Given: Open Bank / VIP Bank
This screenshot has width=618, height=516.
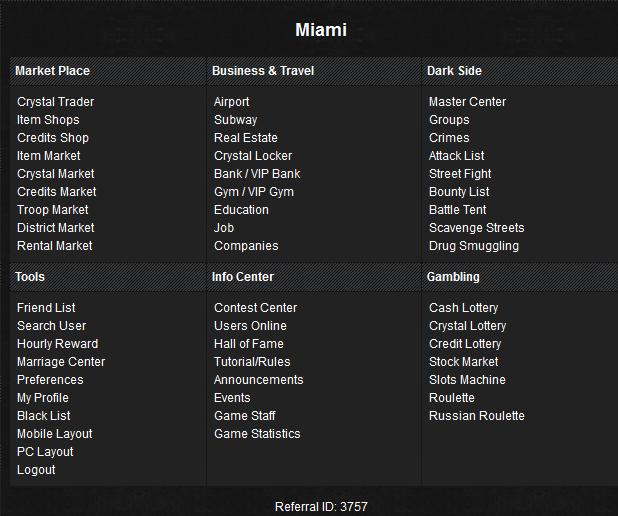Looking at the screenshot, I should 257,174.
